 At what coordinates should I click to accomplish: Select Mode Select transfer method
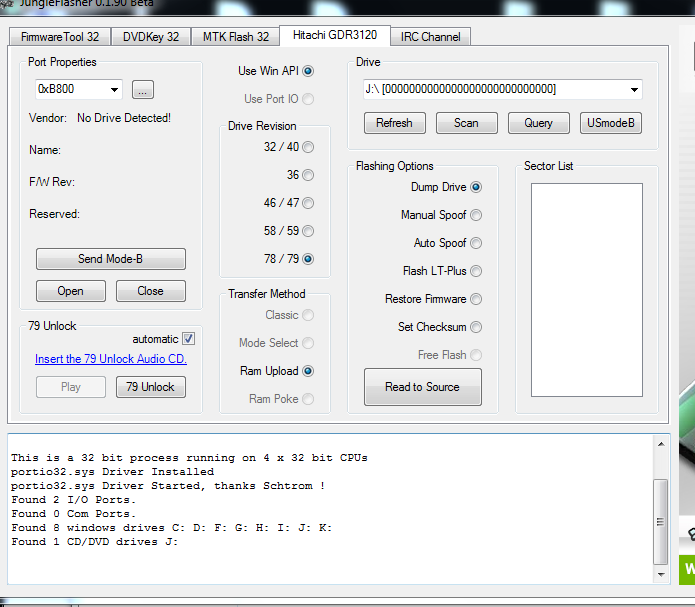coord(308,343)
